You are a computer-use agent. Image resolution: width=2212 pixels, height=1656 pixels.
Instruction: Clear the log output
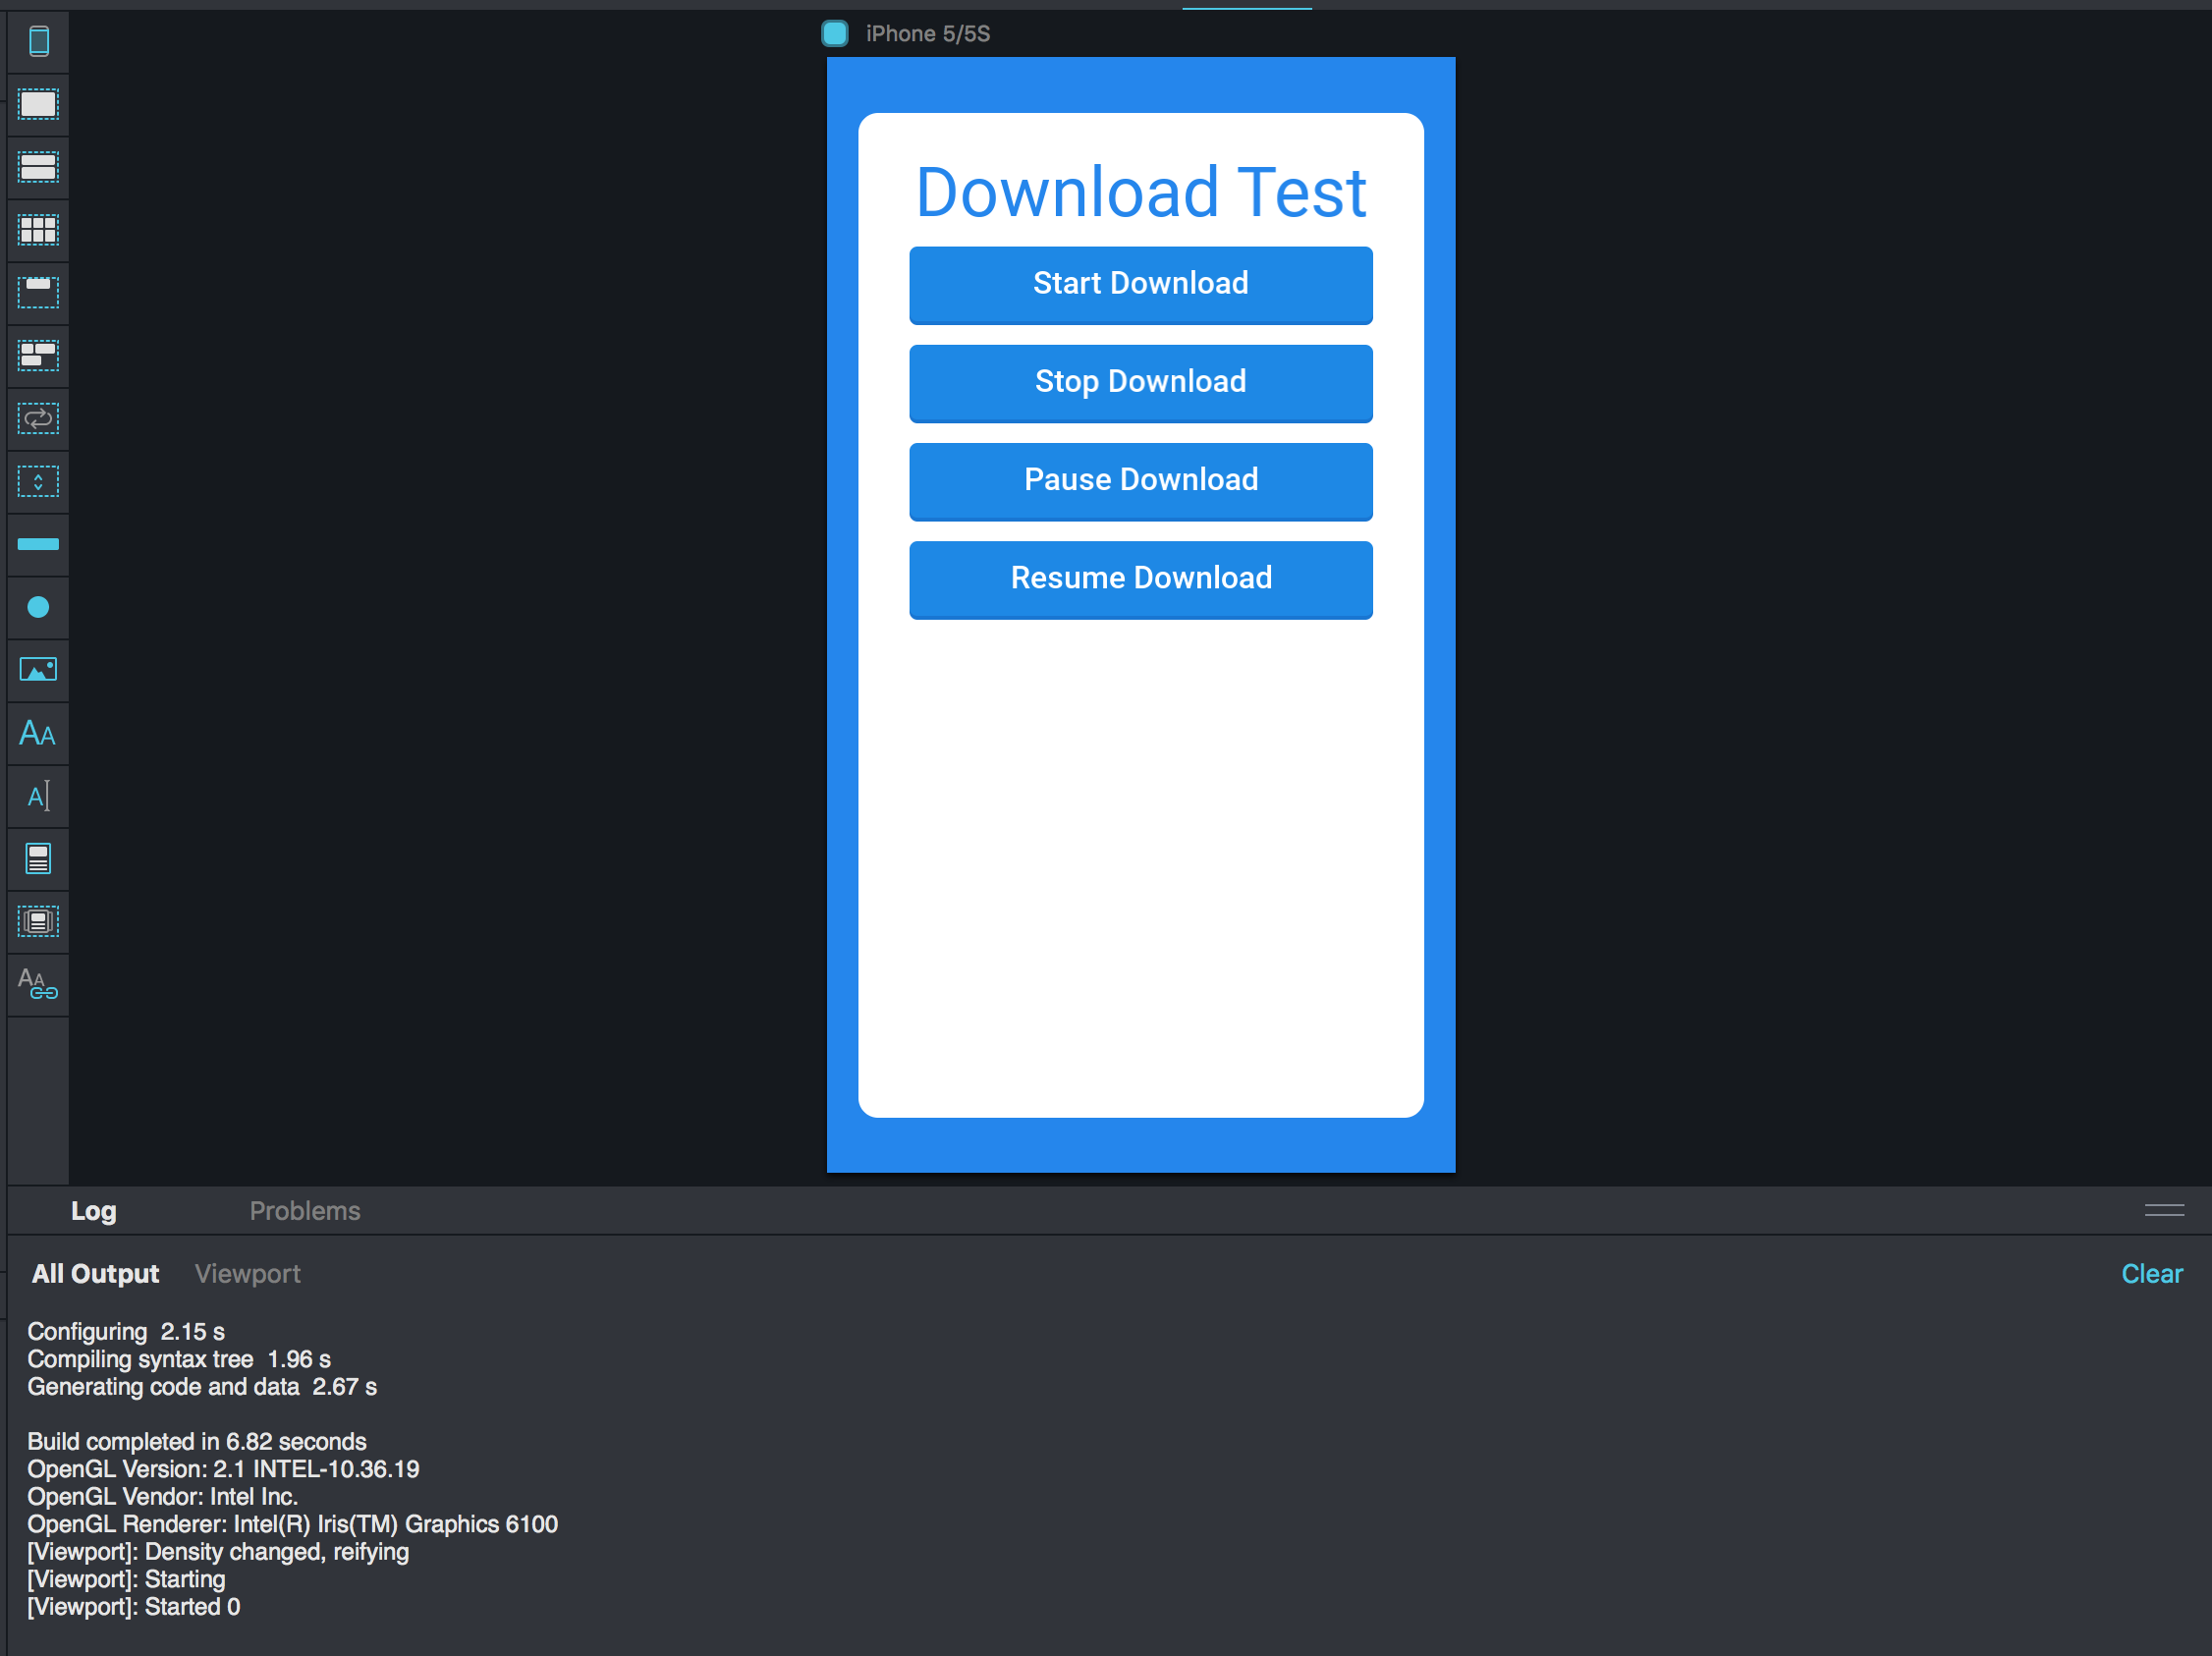tap(2152, 1274)
